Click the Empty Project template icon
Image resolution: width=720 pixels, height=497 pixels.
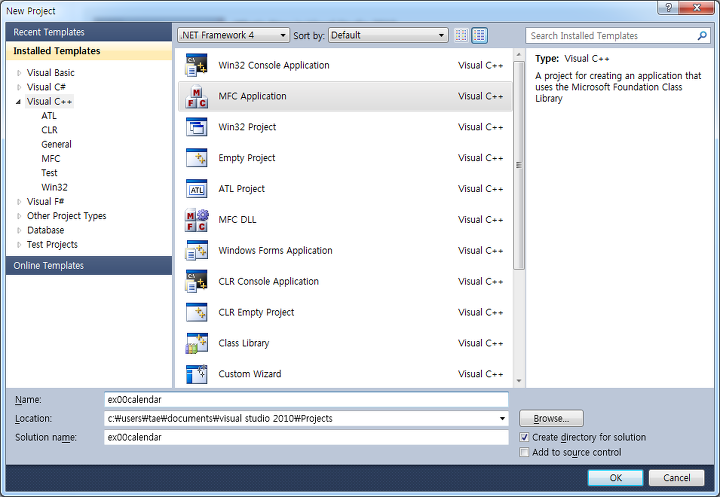coord(197,158)
